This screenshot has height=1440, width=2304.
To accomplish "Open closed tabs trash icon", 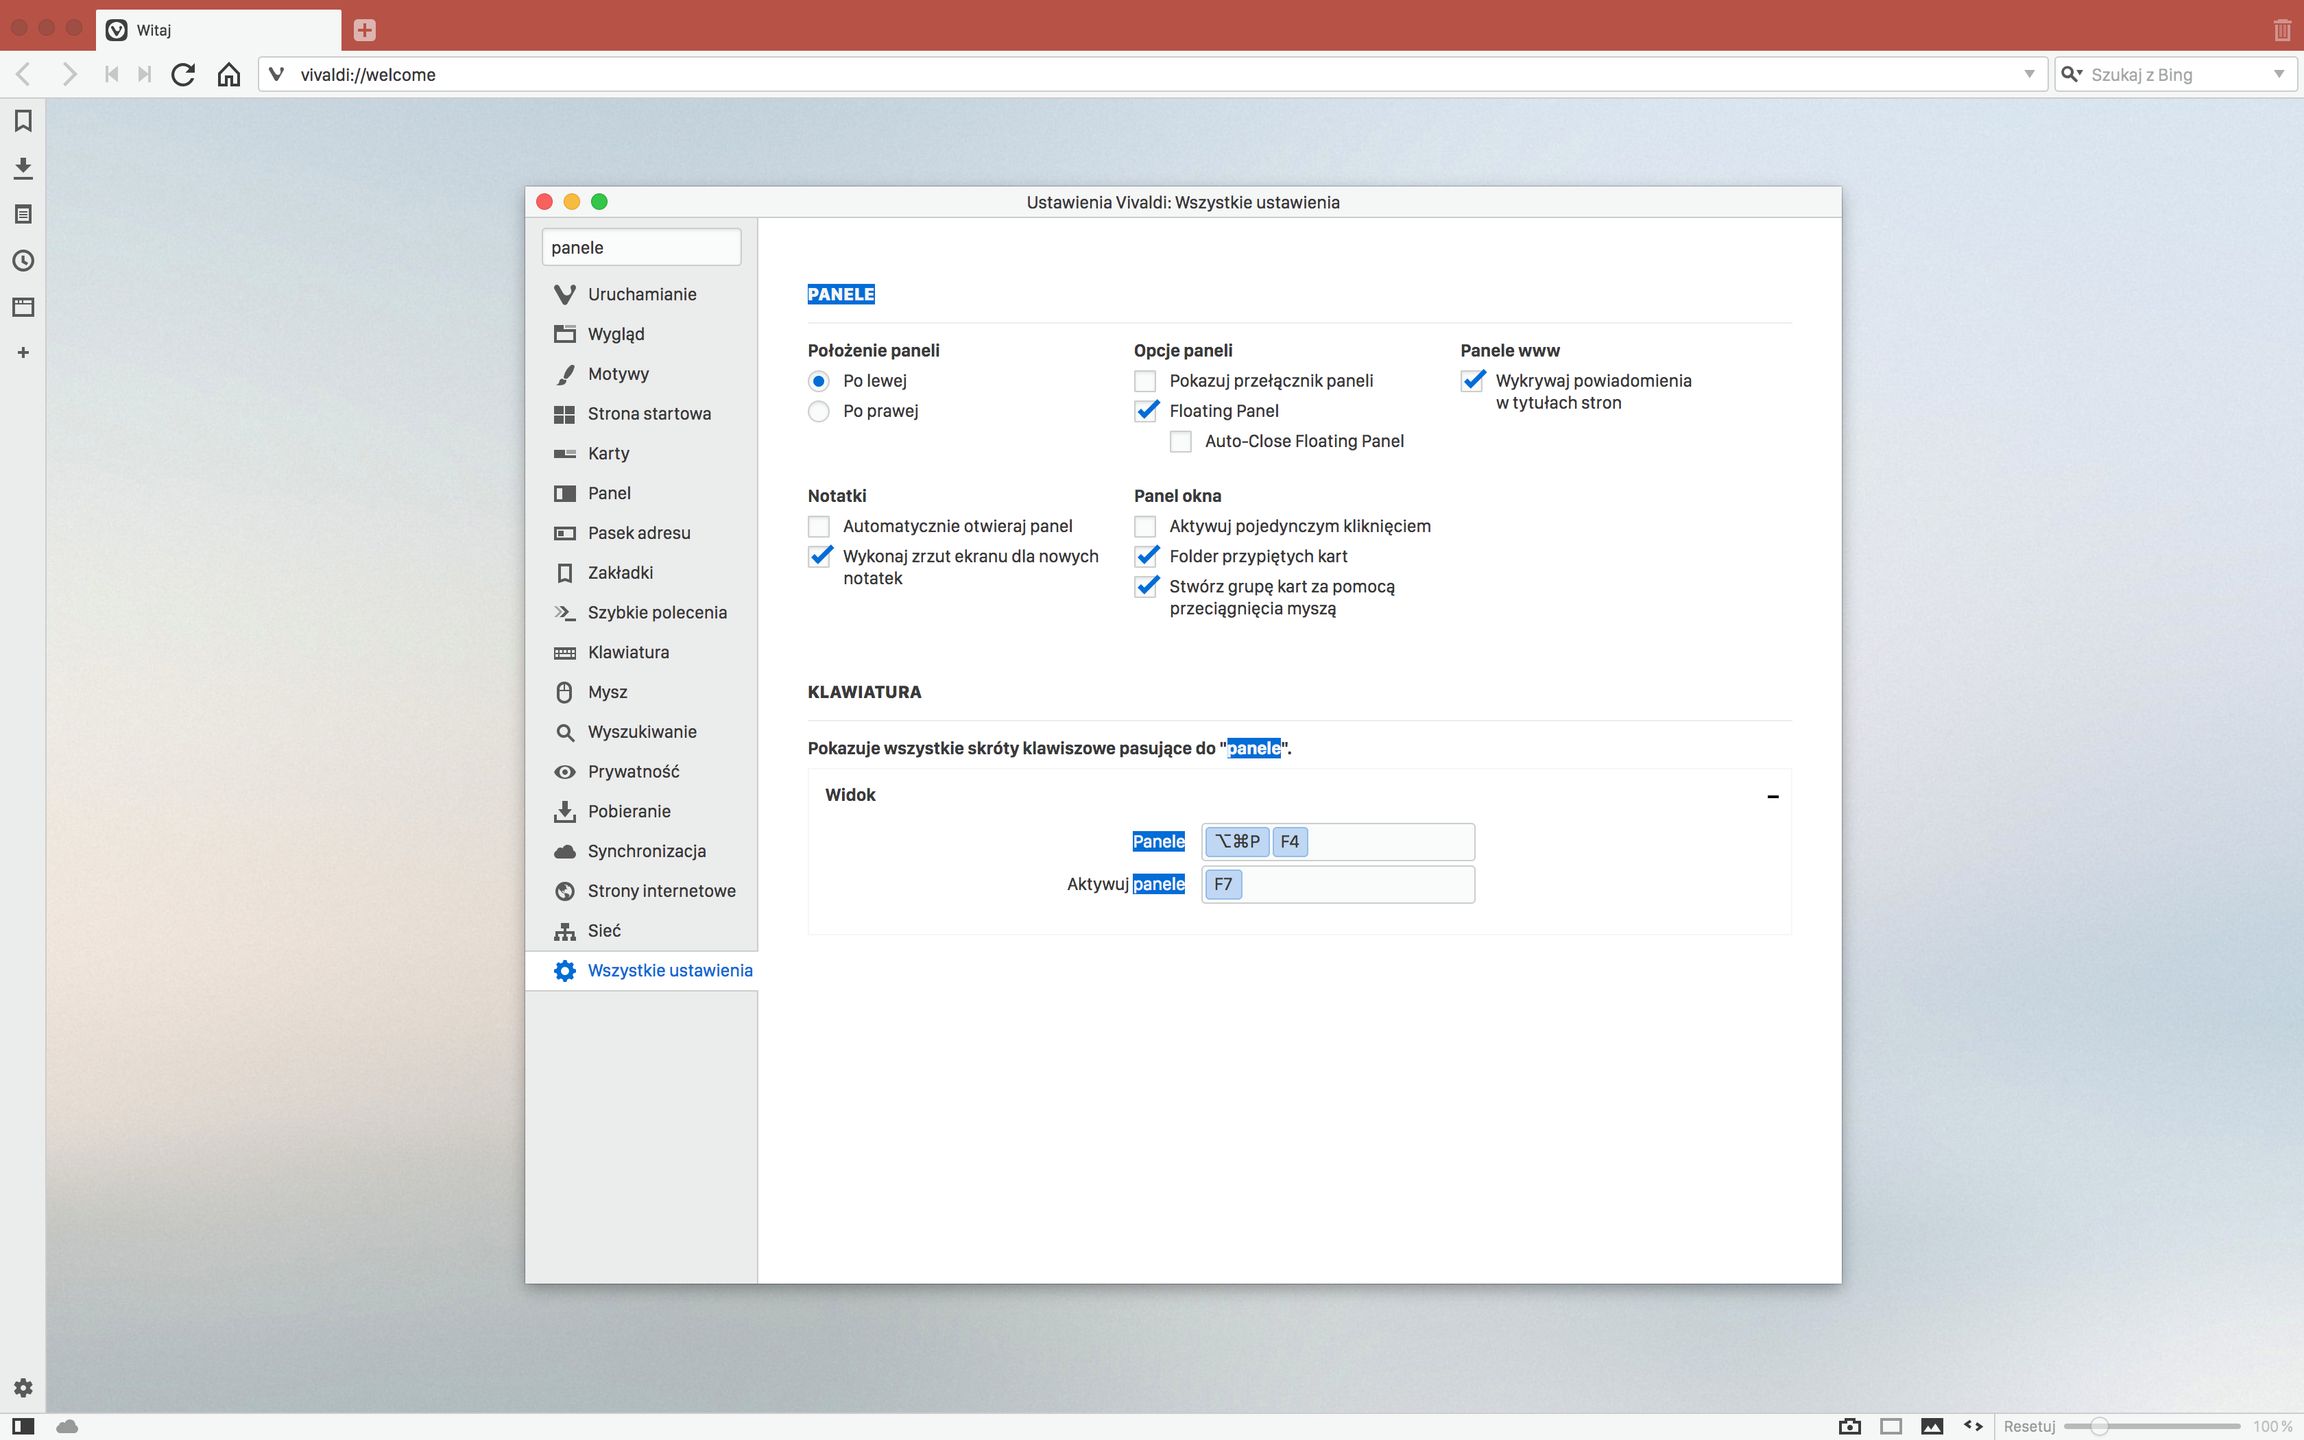I will click(2282, 29).
